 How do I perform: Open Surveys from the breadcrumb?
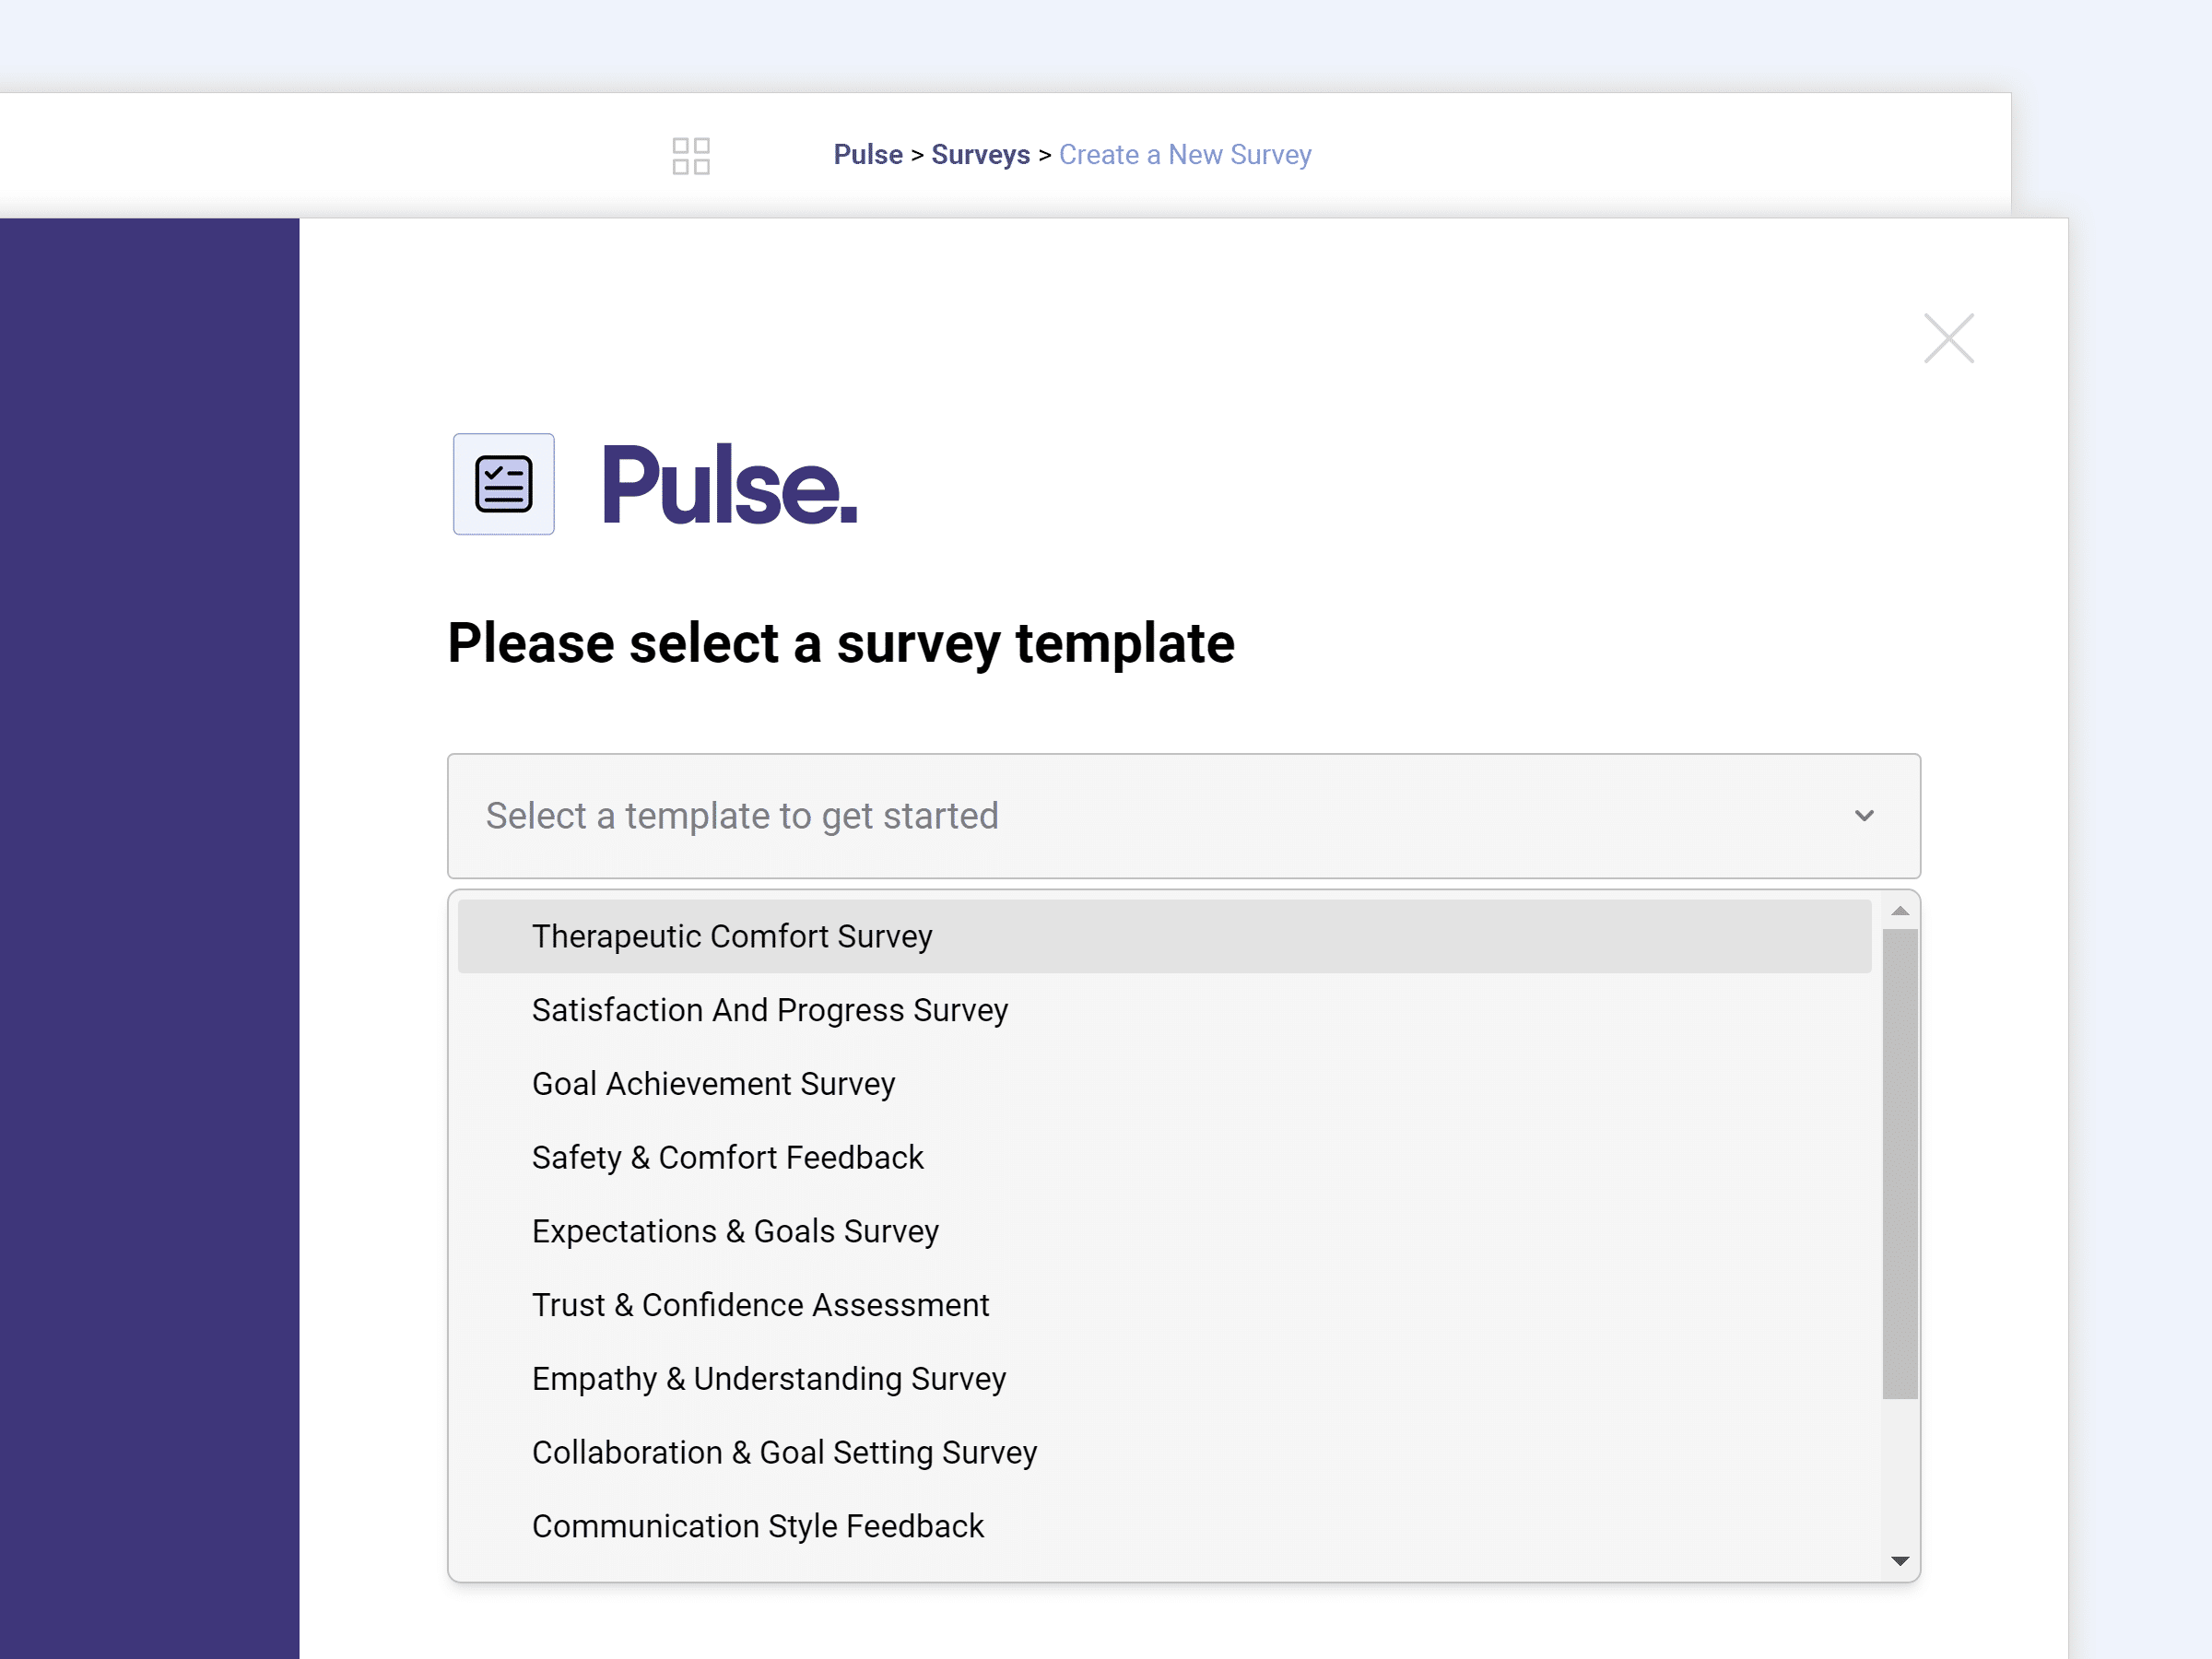tap(980, 155)
